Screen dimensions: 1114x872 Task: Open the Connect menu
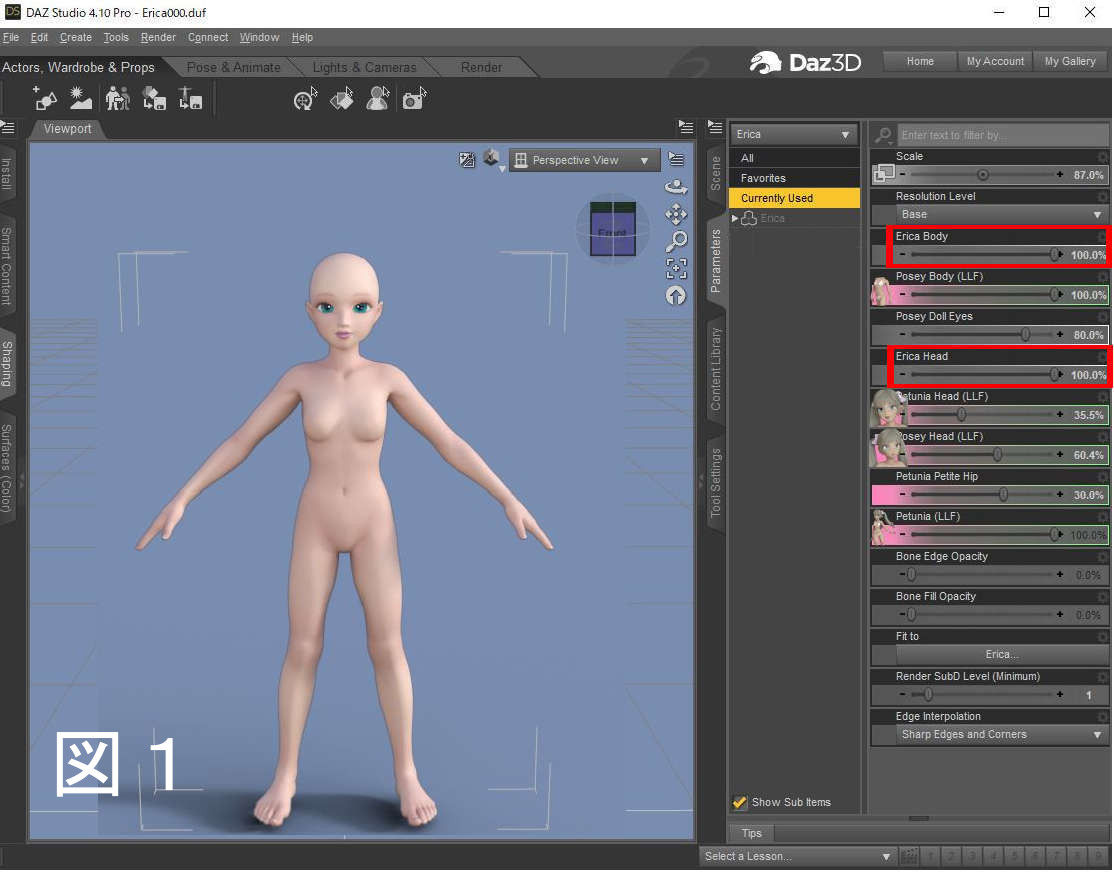click(x=207, y=38)
